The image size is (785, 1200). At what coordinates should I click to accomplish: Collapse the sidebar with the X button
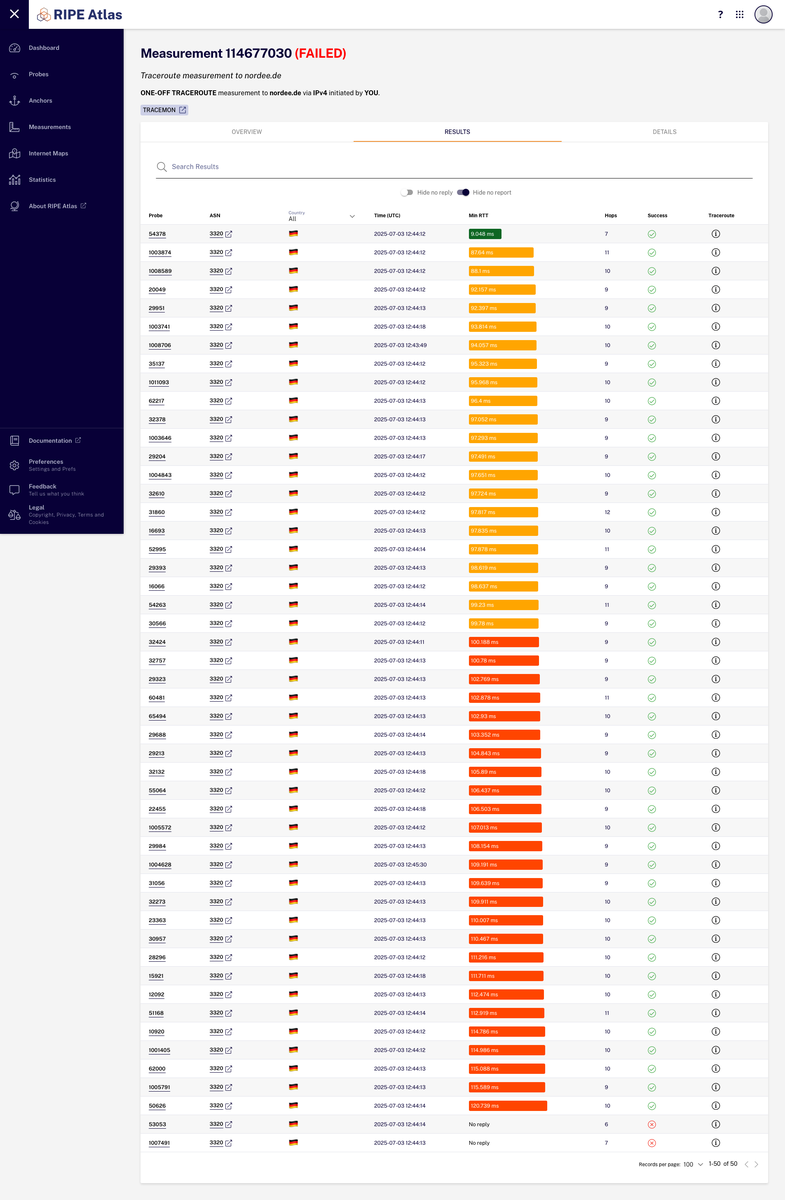point(14,14)
